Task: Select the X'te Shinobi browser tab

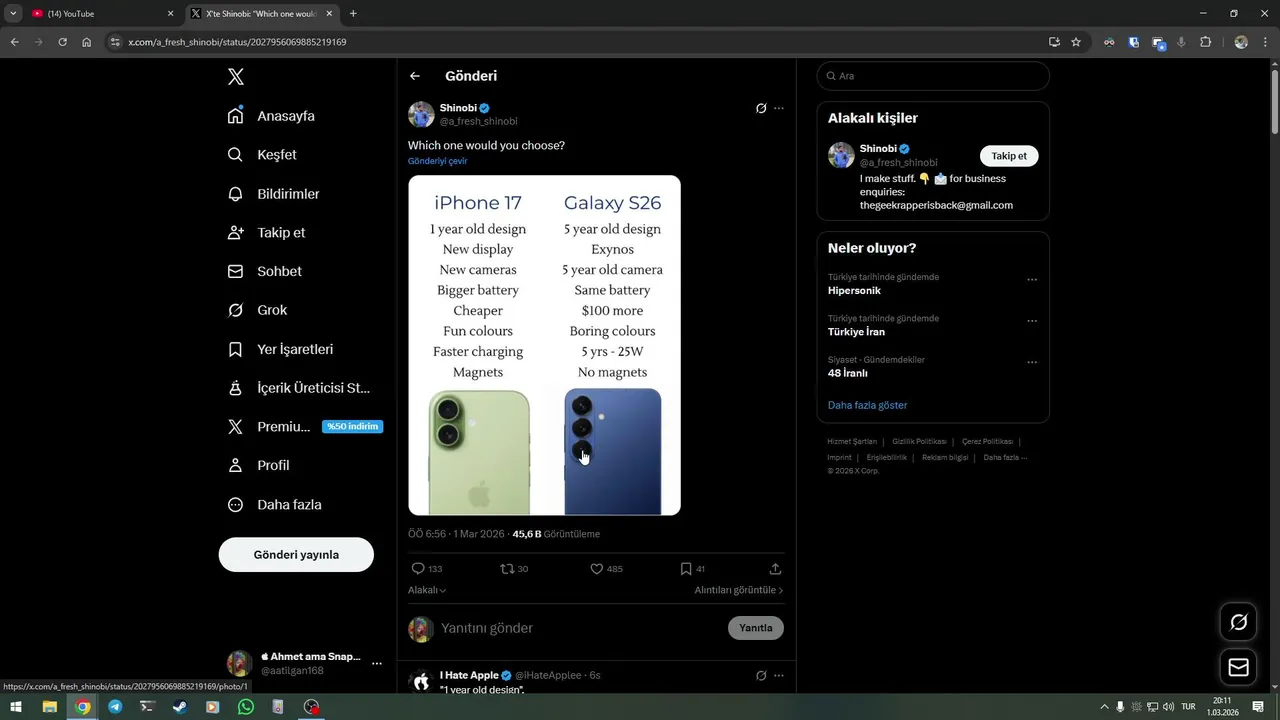Action: click(x=260, y=14)
